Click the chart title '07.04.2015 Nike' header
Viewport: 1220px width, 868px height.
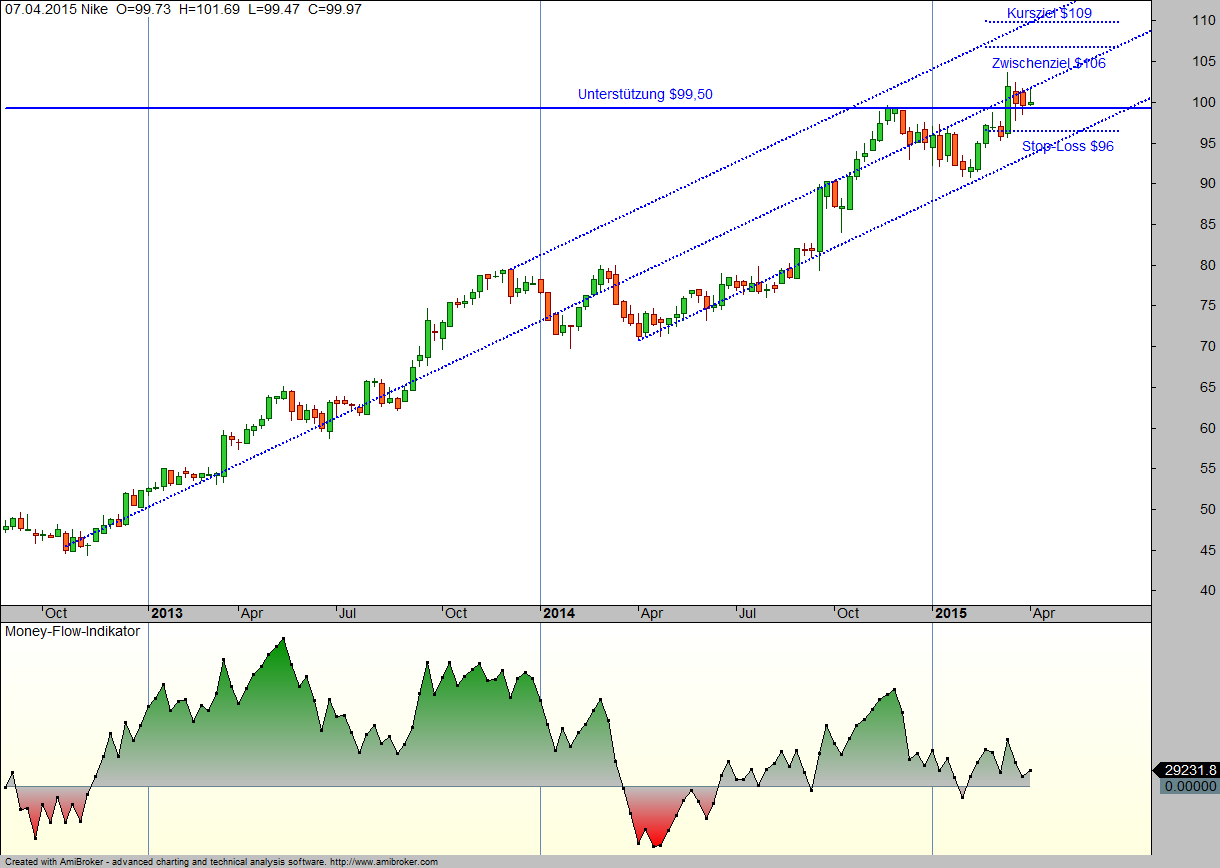pos(56,9)
